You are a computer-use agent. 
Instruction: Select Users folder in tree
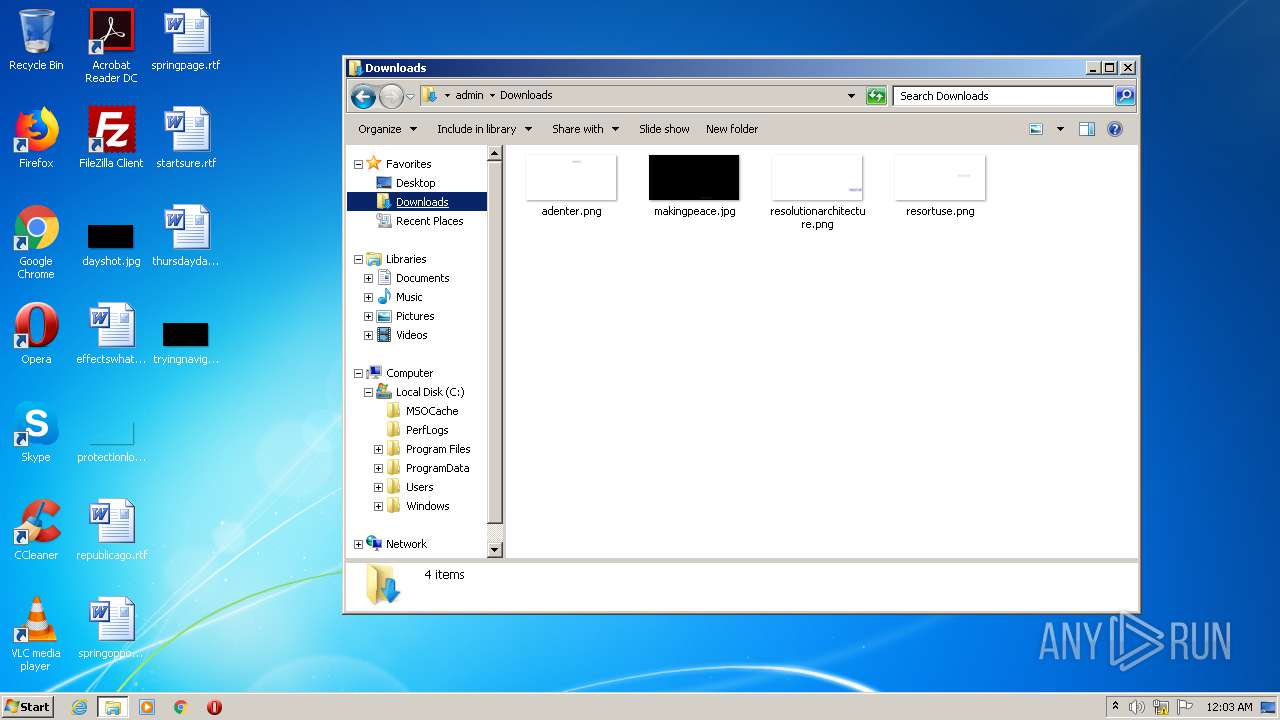point(419,487)
